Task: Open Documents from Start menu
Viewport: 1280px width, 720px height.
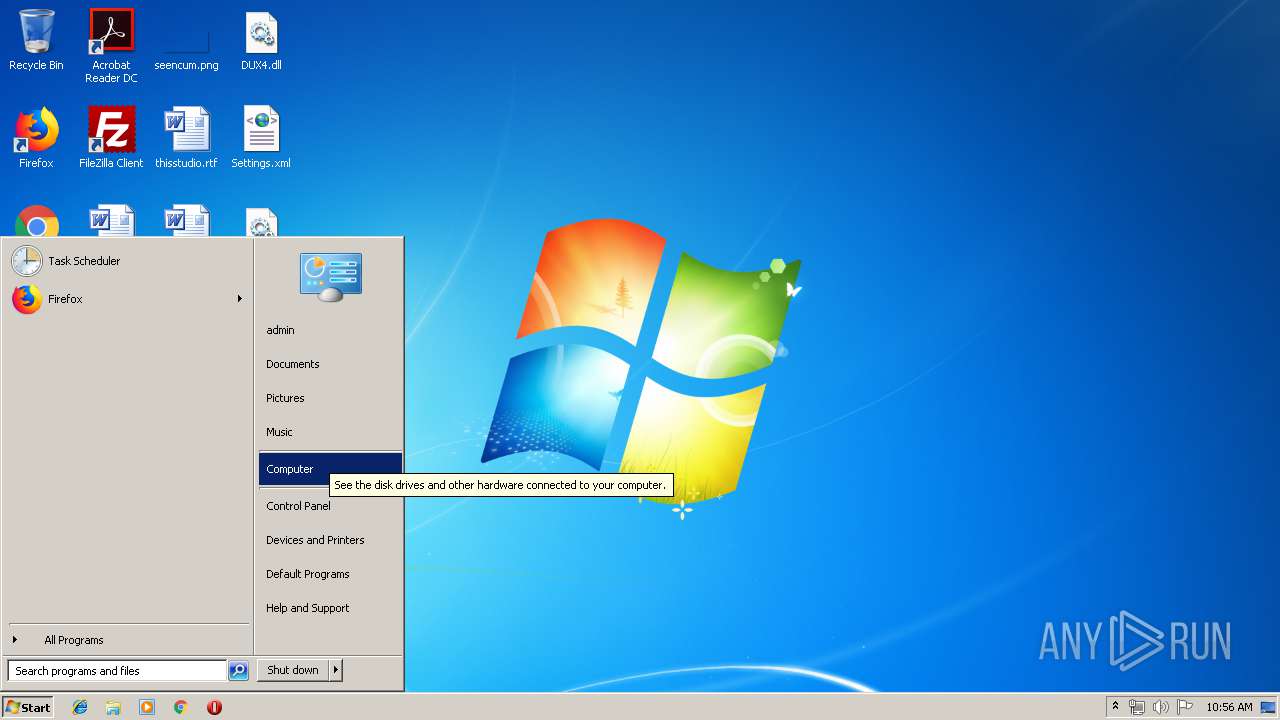Action: (x=330, y=364)
